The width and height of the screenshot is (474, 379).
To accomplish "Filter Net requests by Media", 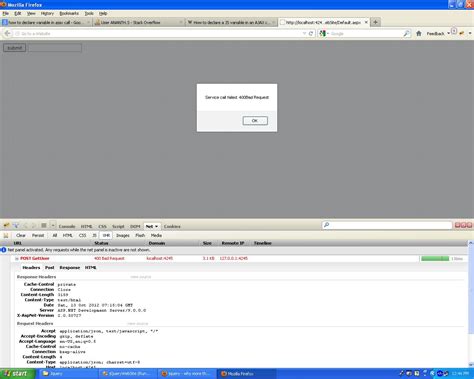I will click(156, 235).
